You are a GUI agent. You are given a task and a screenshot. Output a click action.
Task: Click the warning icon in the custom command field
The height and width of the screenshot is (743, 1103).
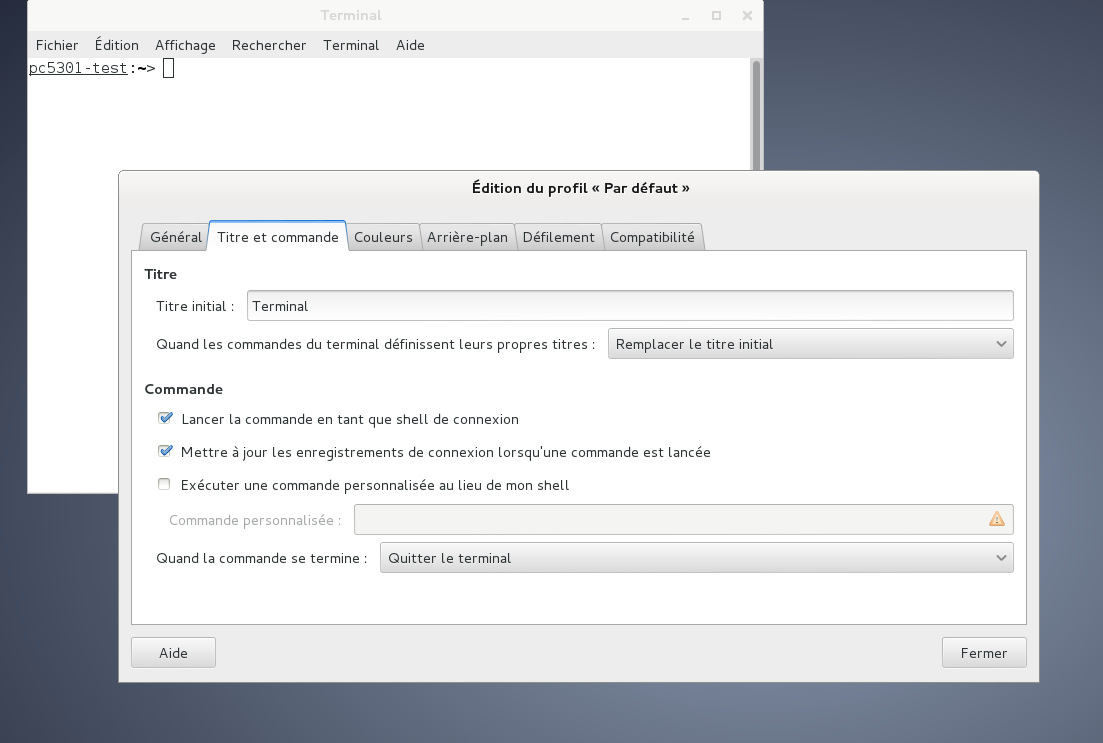[x=996, y=519]
